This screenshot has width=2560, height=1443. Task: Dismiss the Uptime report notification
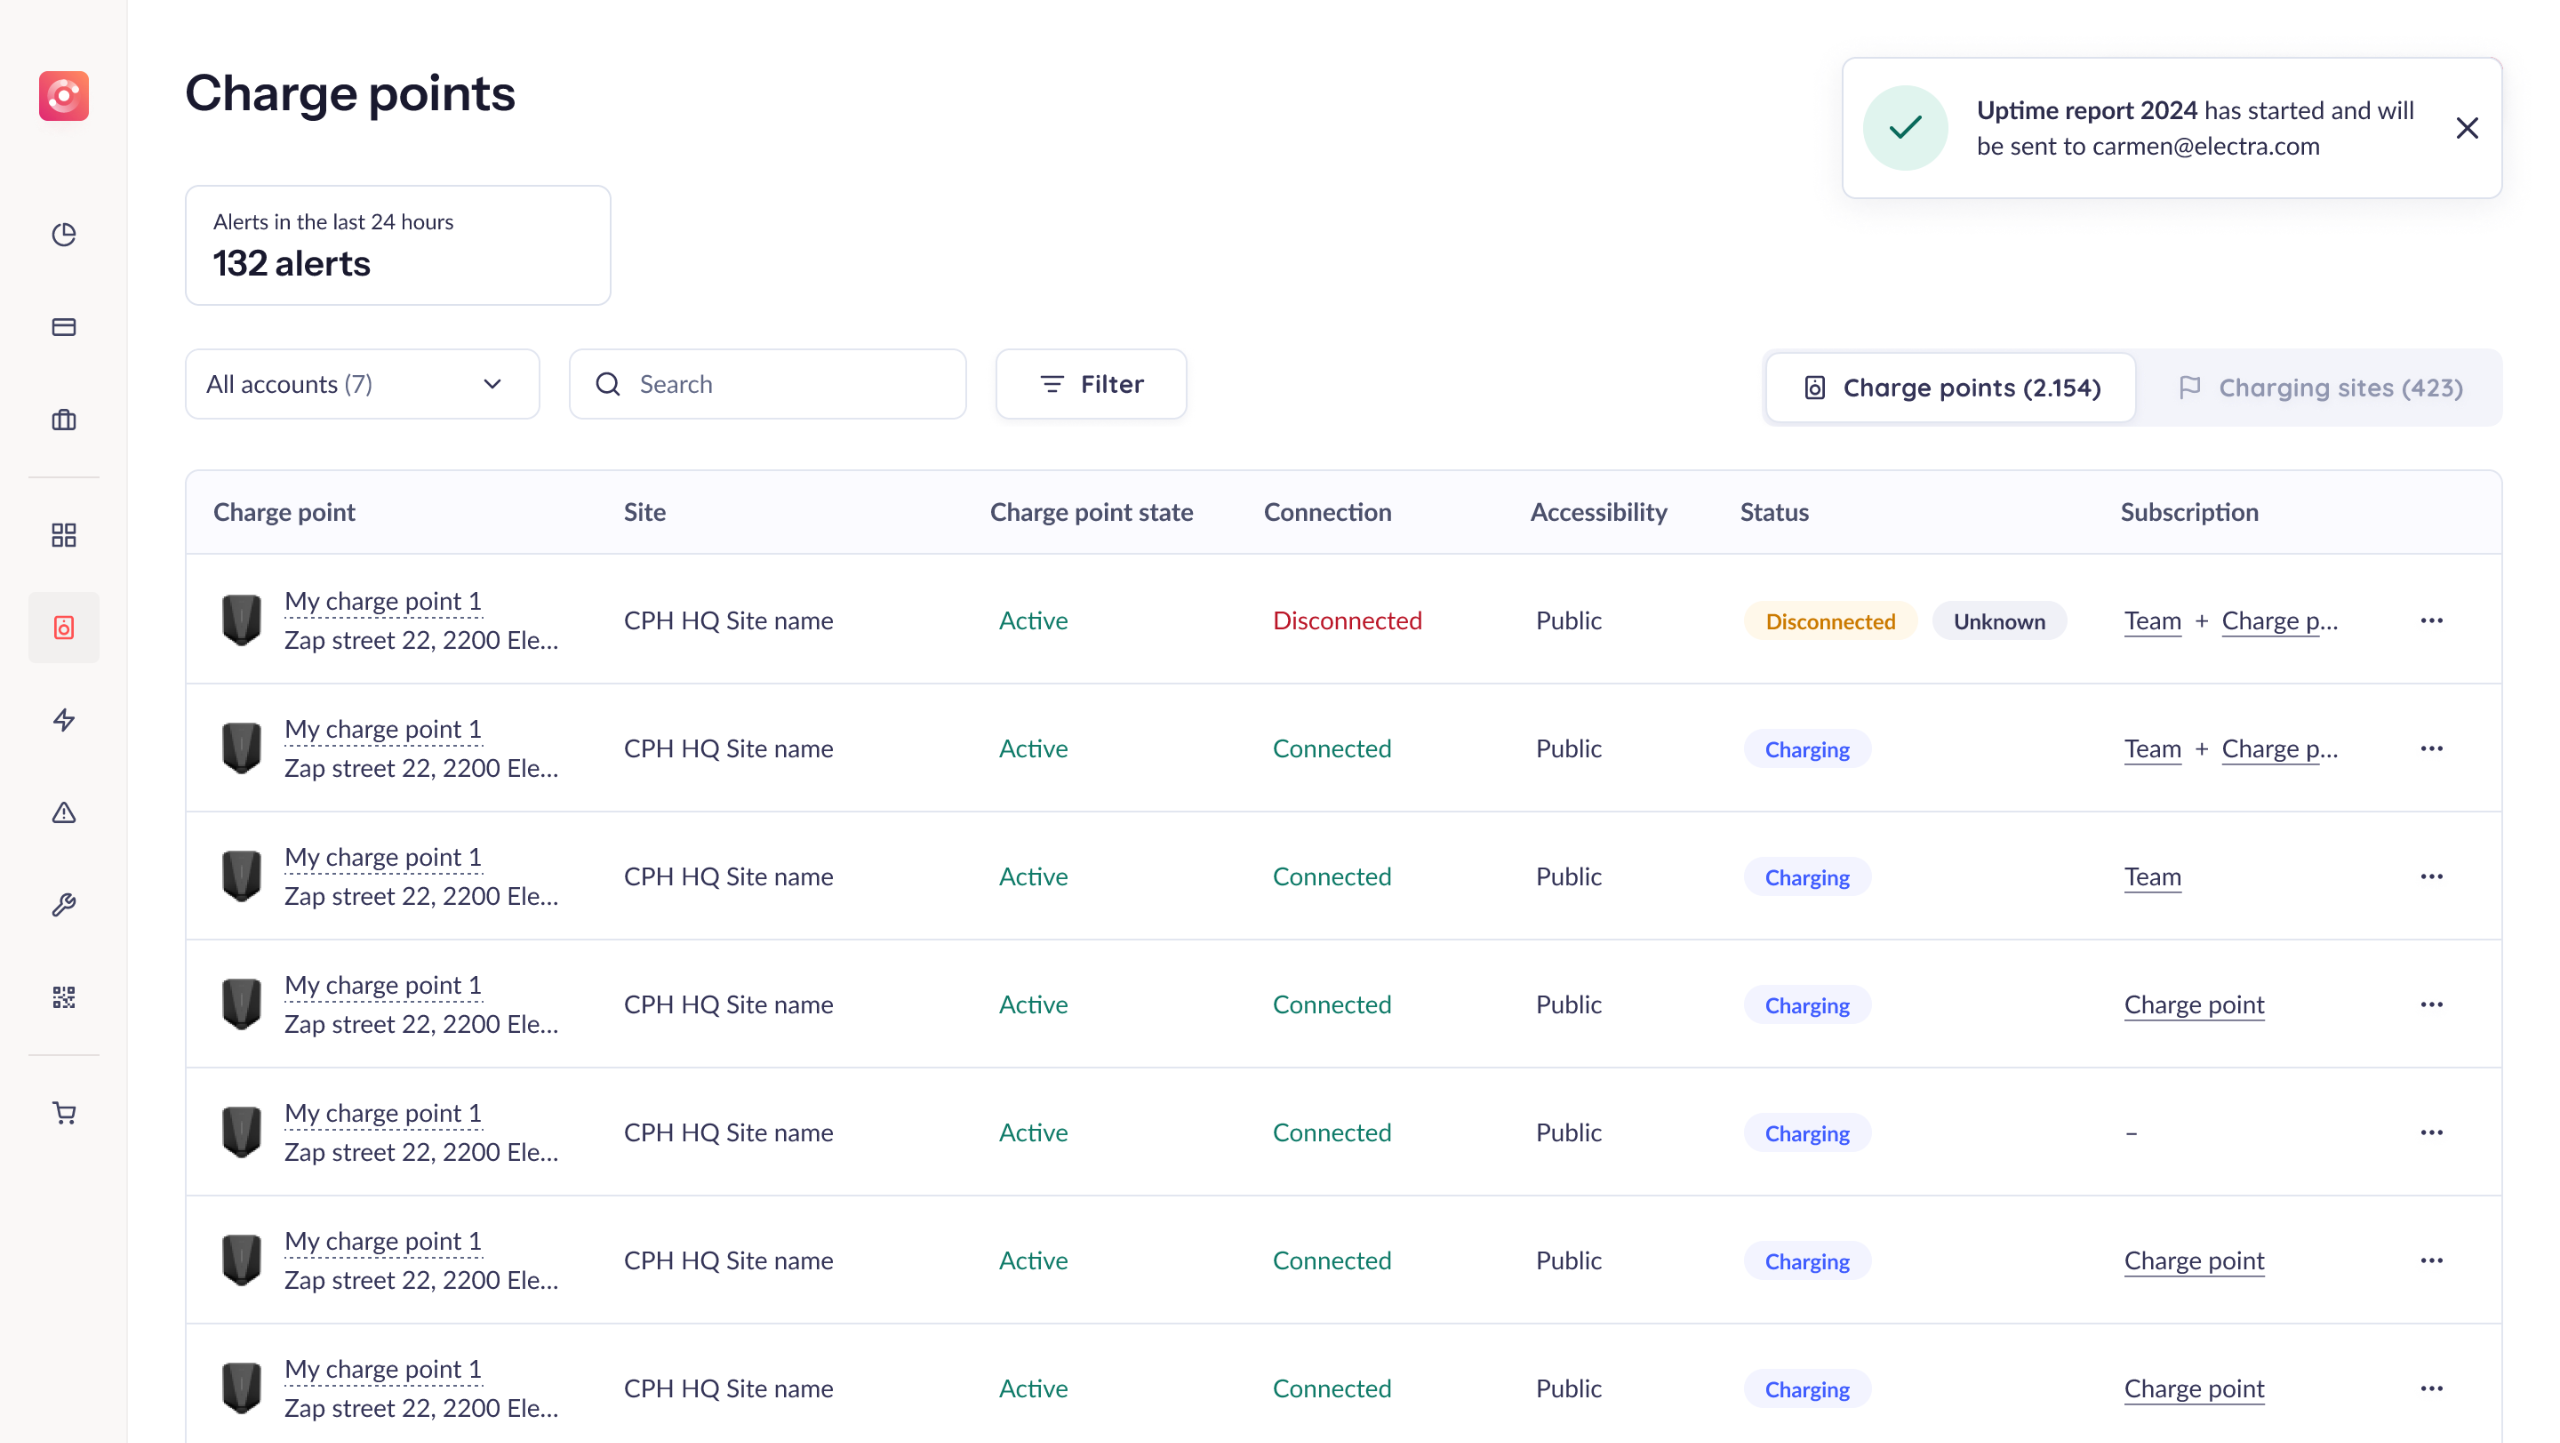pos(2466,128)
